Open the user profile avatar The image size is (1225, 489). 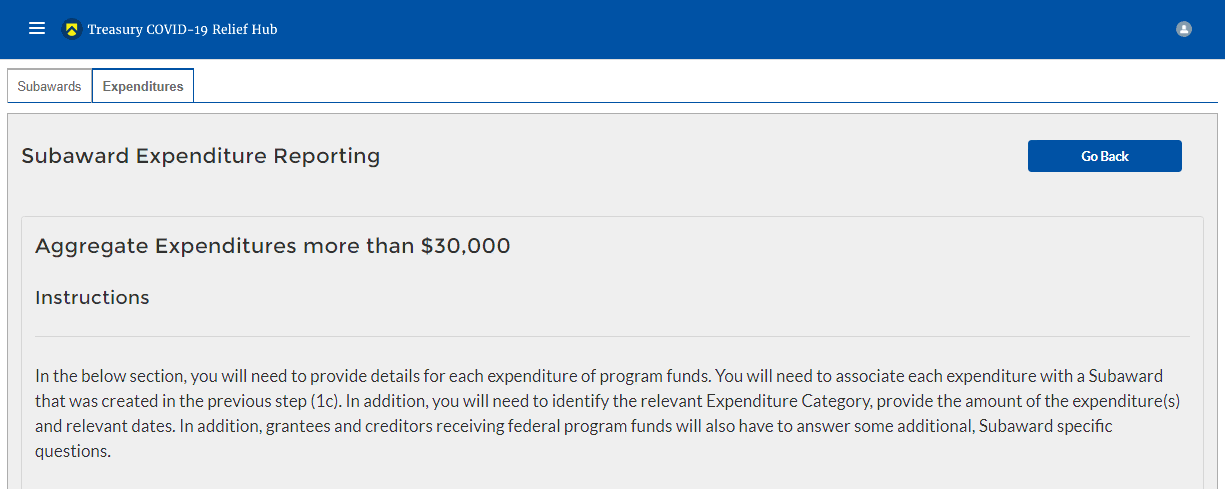pyautogui.click(x=1184, y=29)
